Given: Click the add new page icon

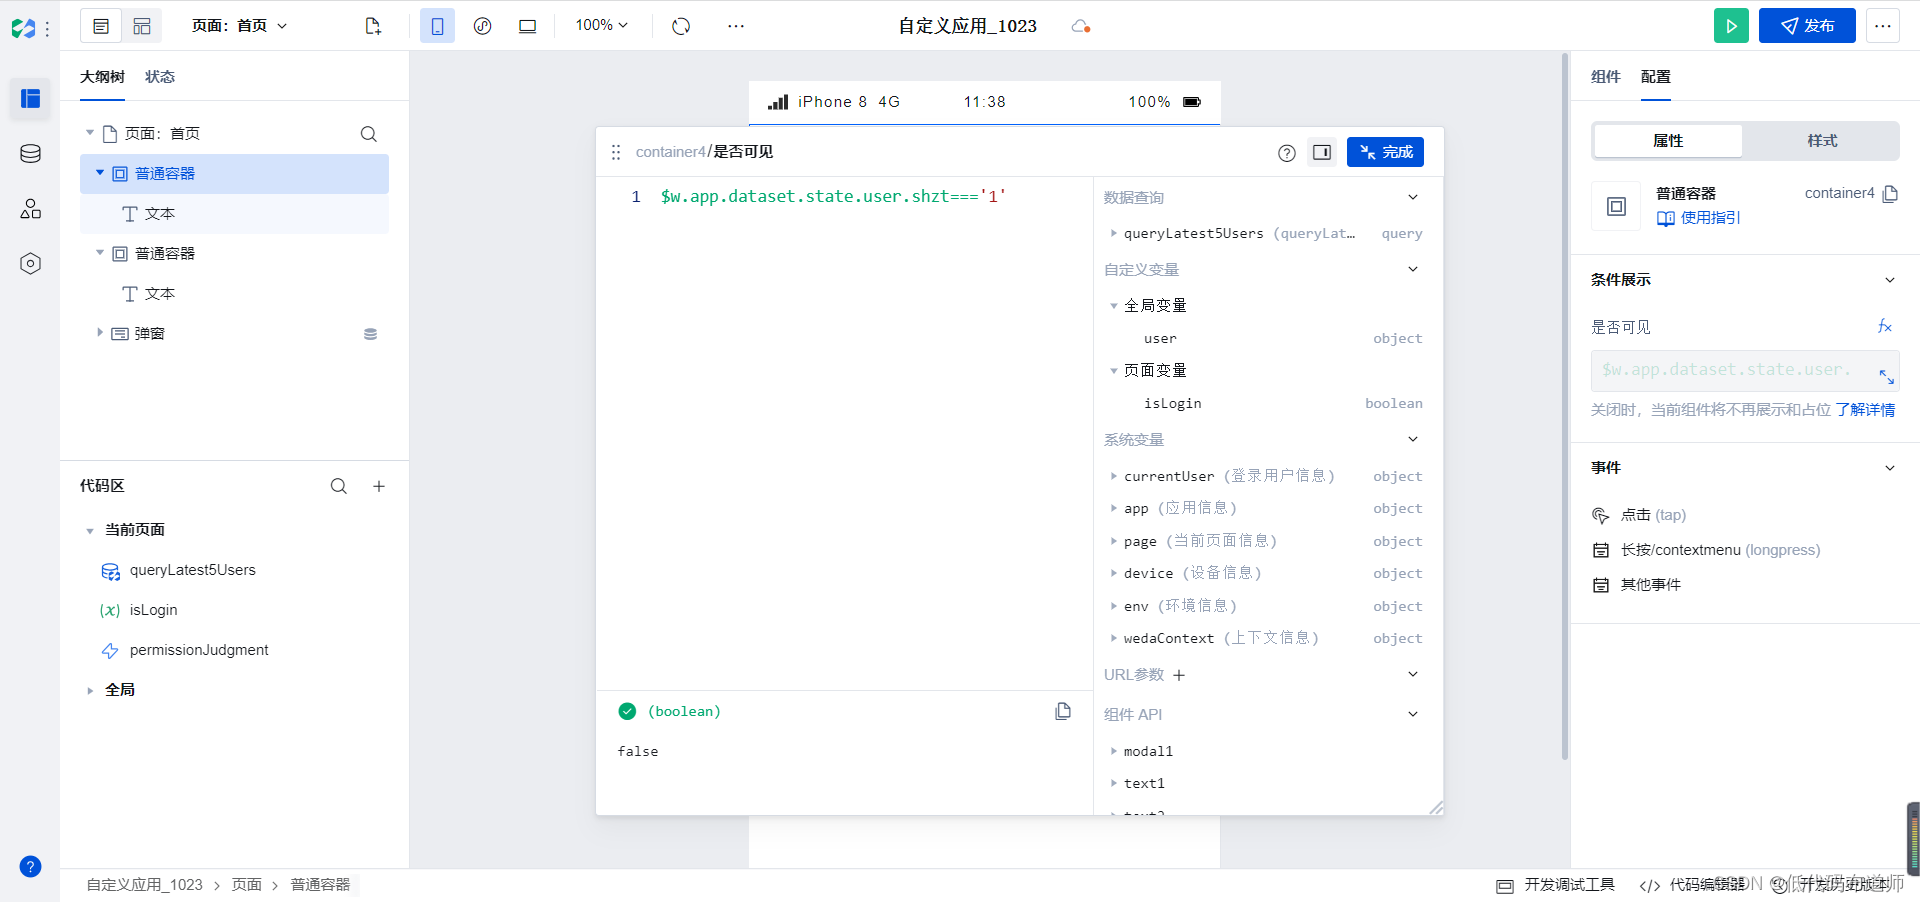Looking at the screenshot, I should [x=373, y=26].
